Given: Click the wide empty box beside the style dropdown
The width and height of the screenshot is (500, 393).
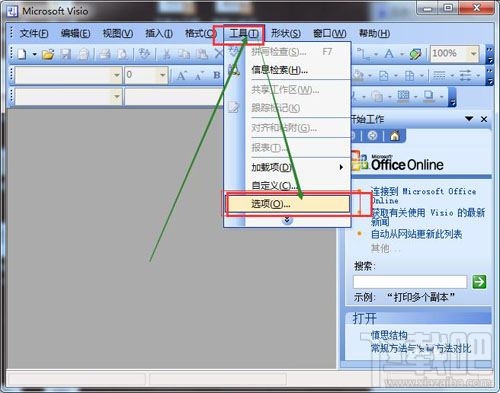Looking at the screenshot, I should [x=174, y=97].
